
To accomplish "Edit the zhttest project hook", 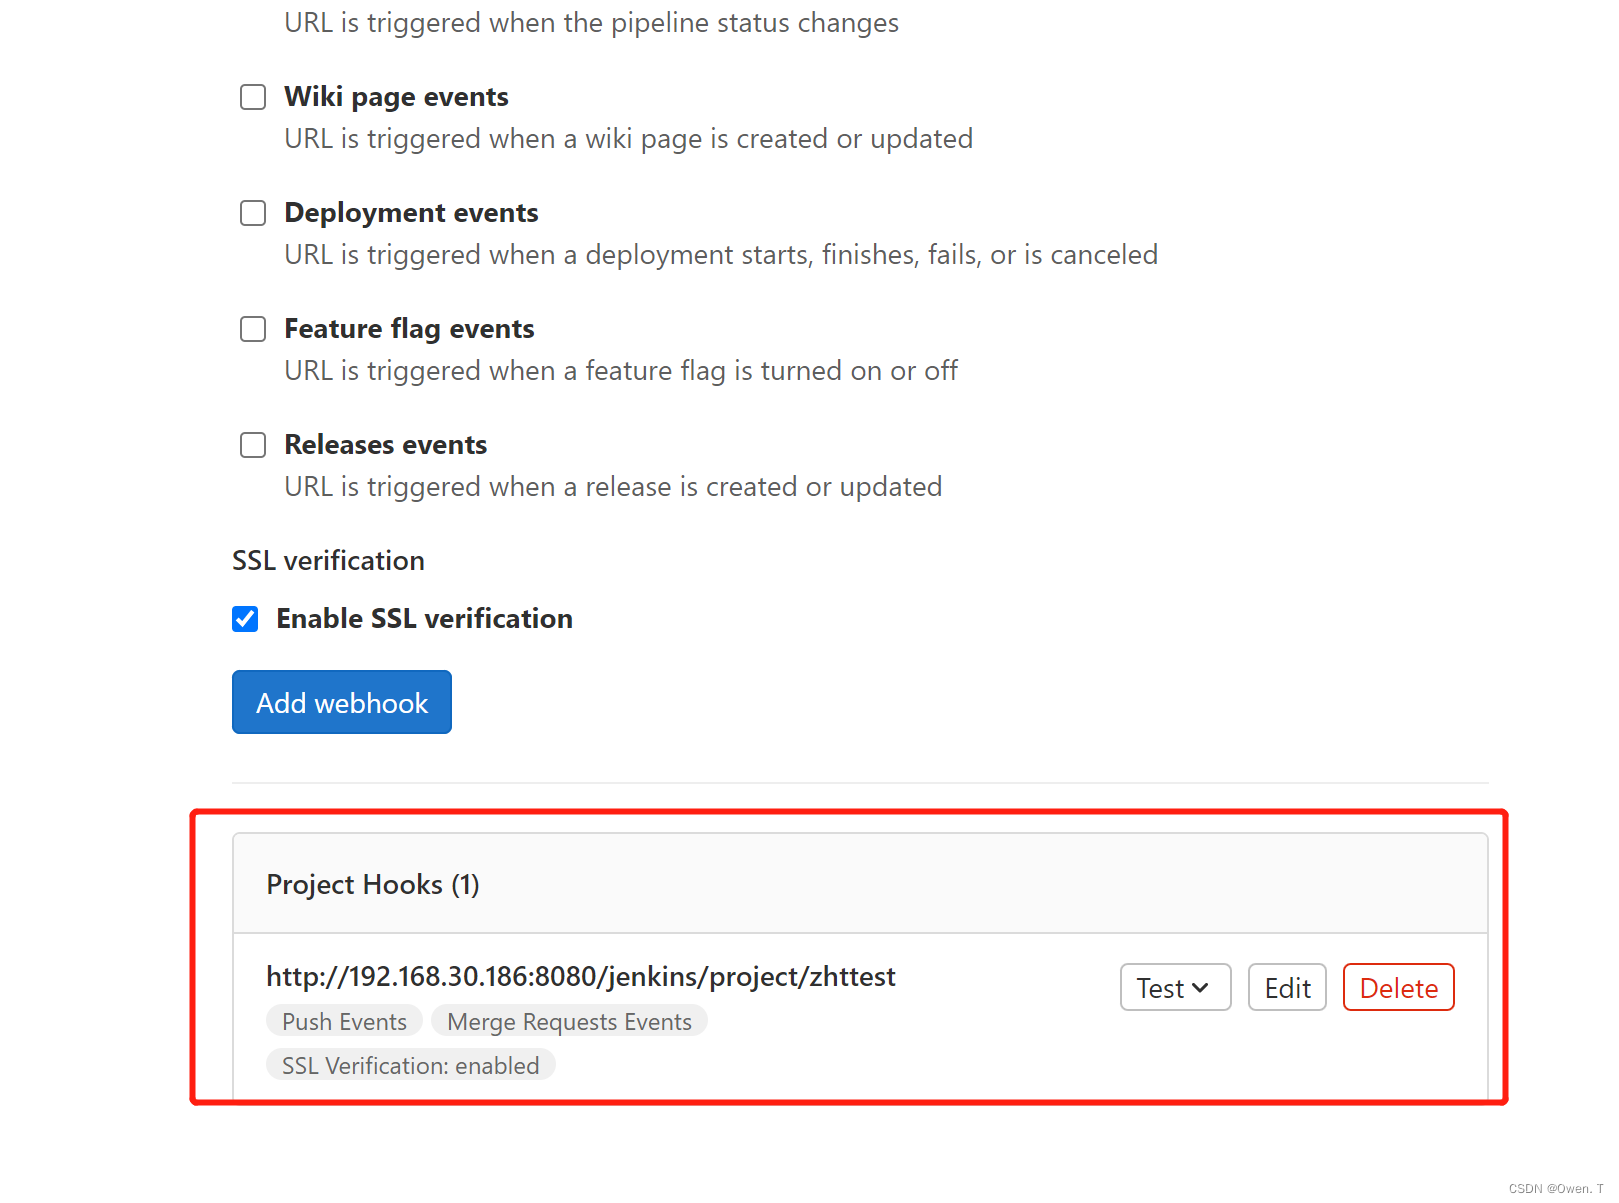I will click(1287, 988).
